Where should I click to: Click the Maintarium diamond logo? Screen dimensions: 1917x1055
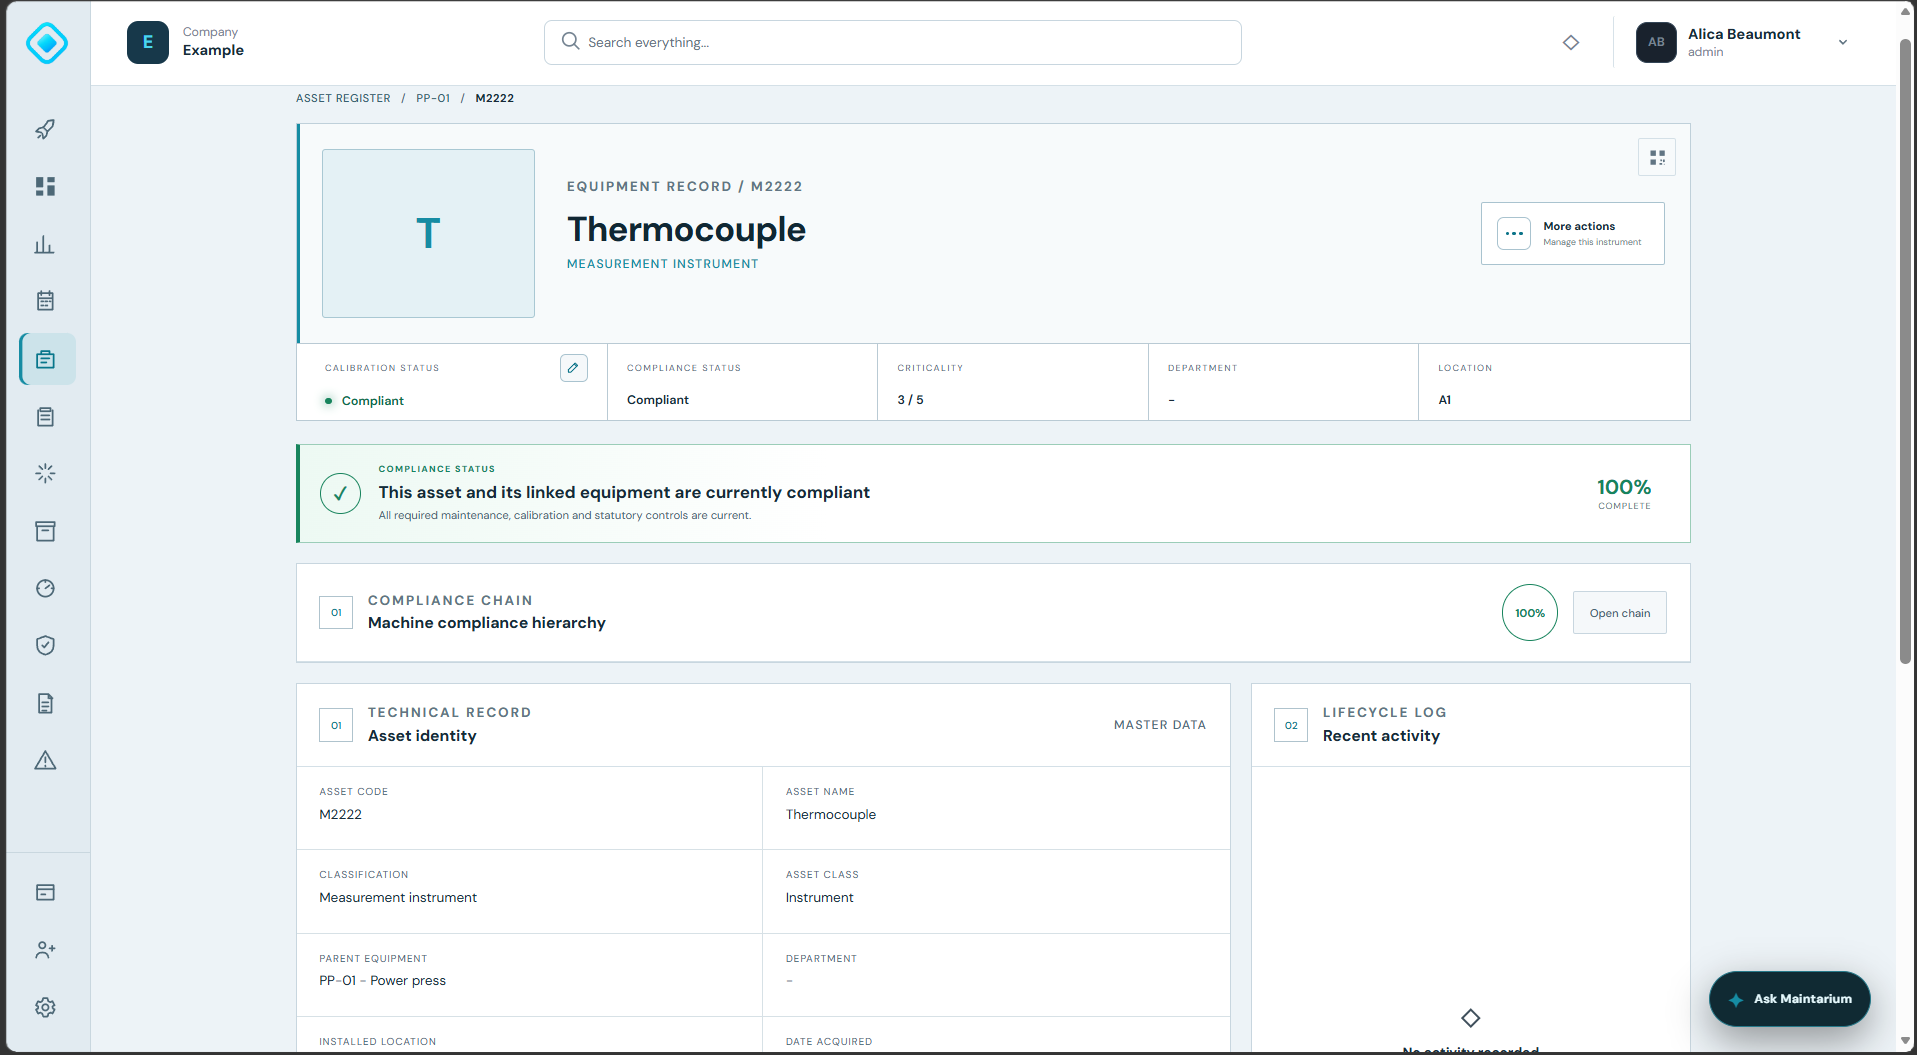[x=47, y=43]
